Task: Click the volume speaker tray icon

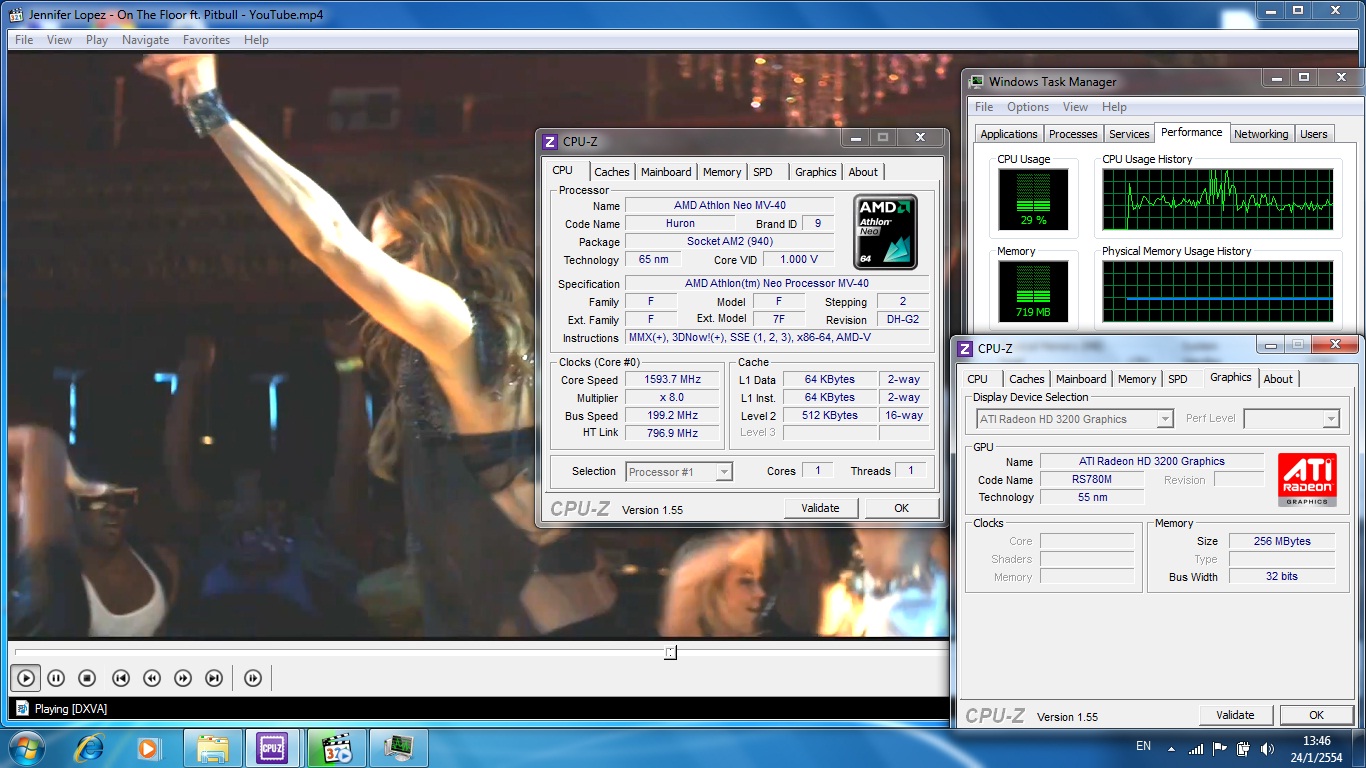Action: click(x=1268, y=748)
